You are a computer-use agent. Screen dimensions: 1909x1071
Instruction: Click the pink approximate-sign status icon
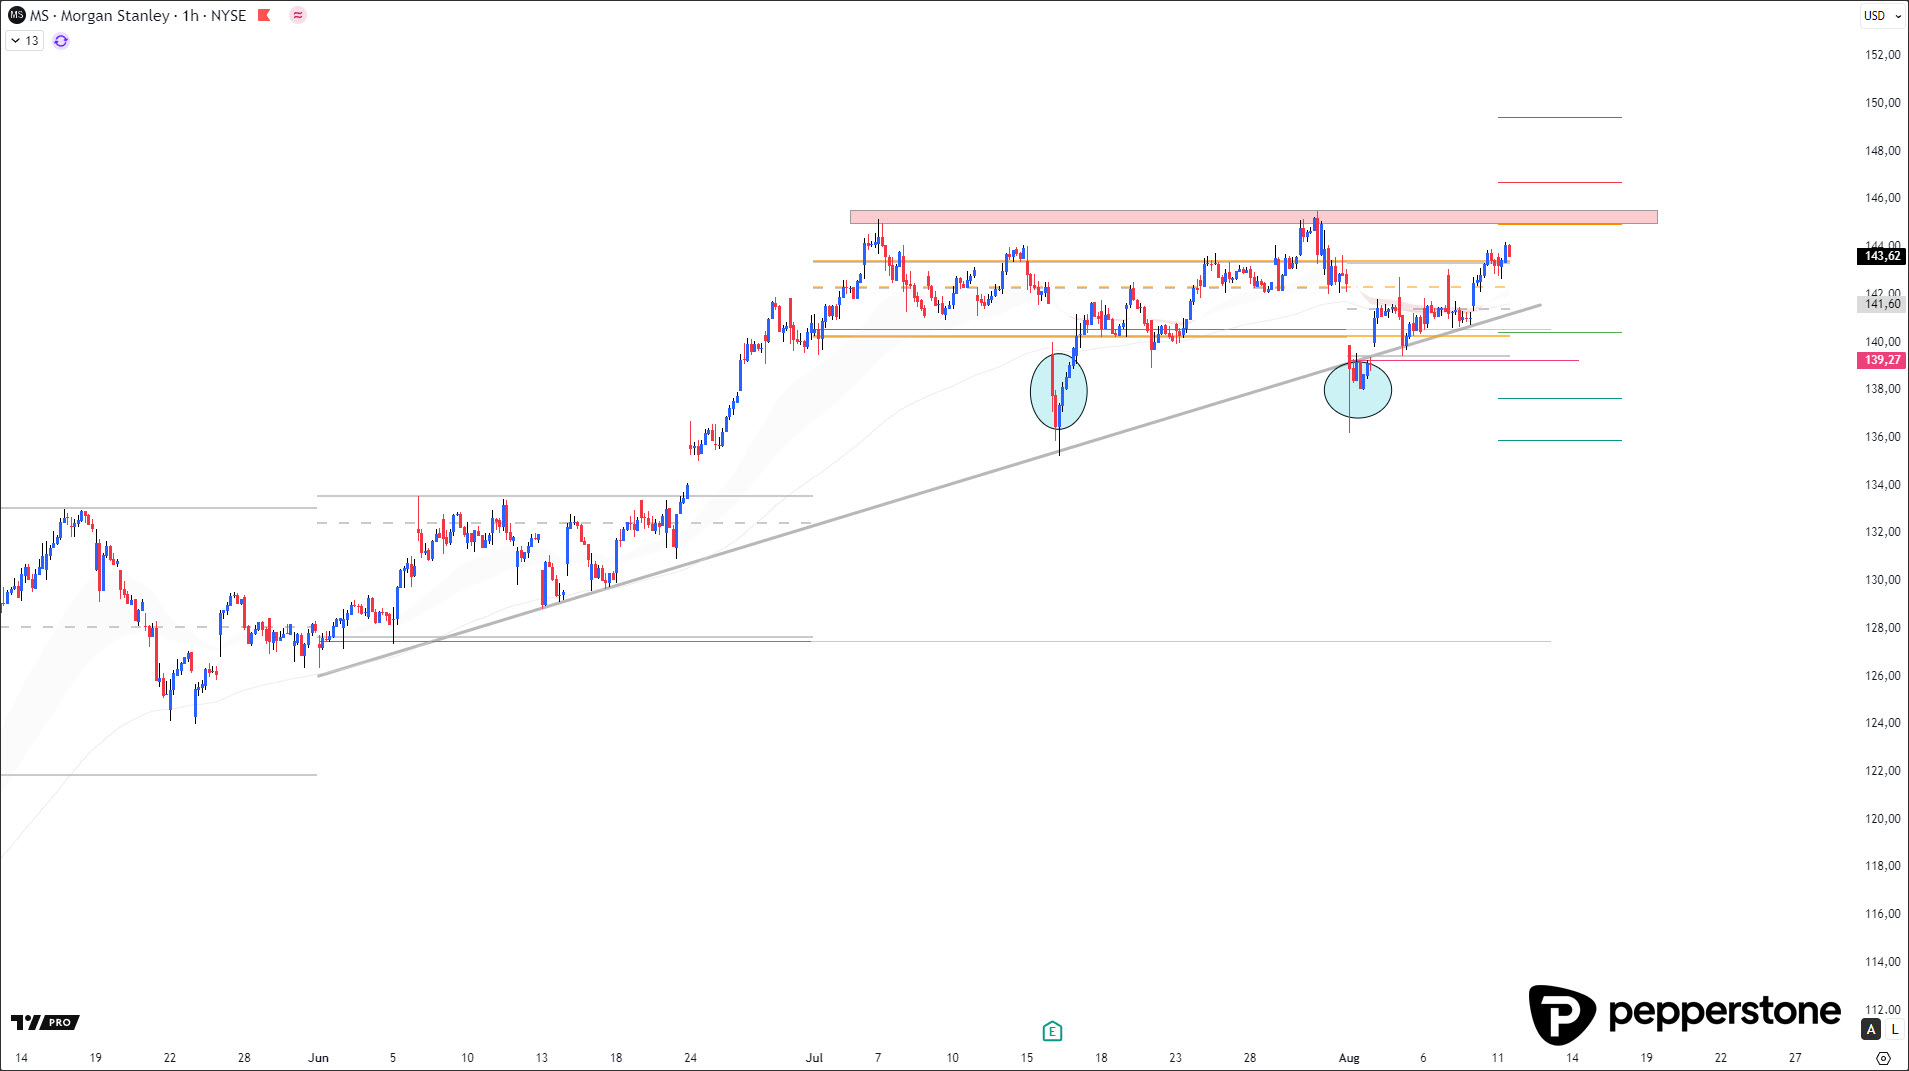coord(298,15)
